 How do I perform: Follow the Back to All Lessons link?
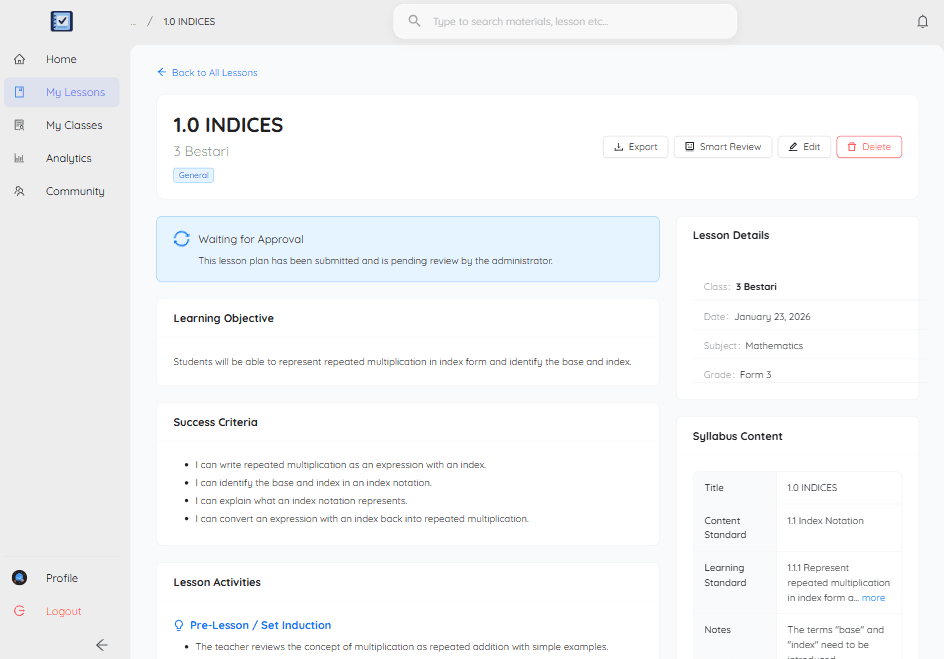point(207,72)
